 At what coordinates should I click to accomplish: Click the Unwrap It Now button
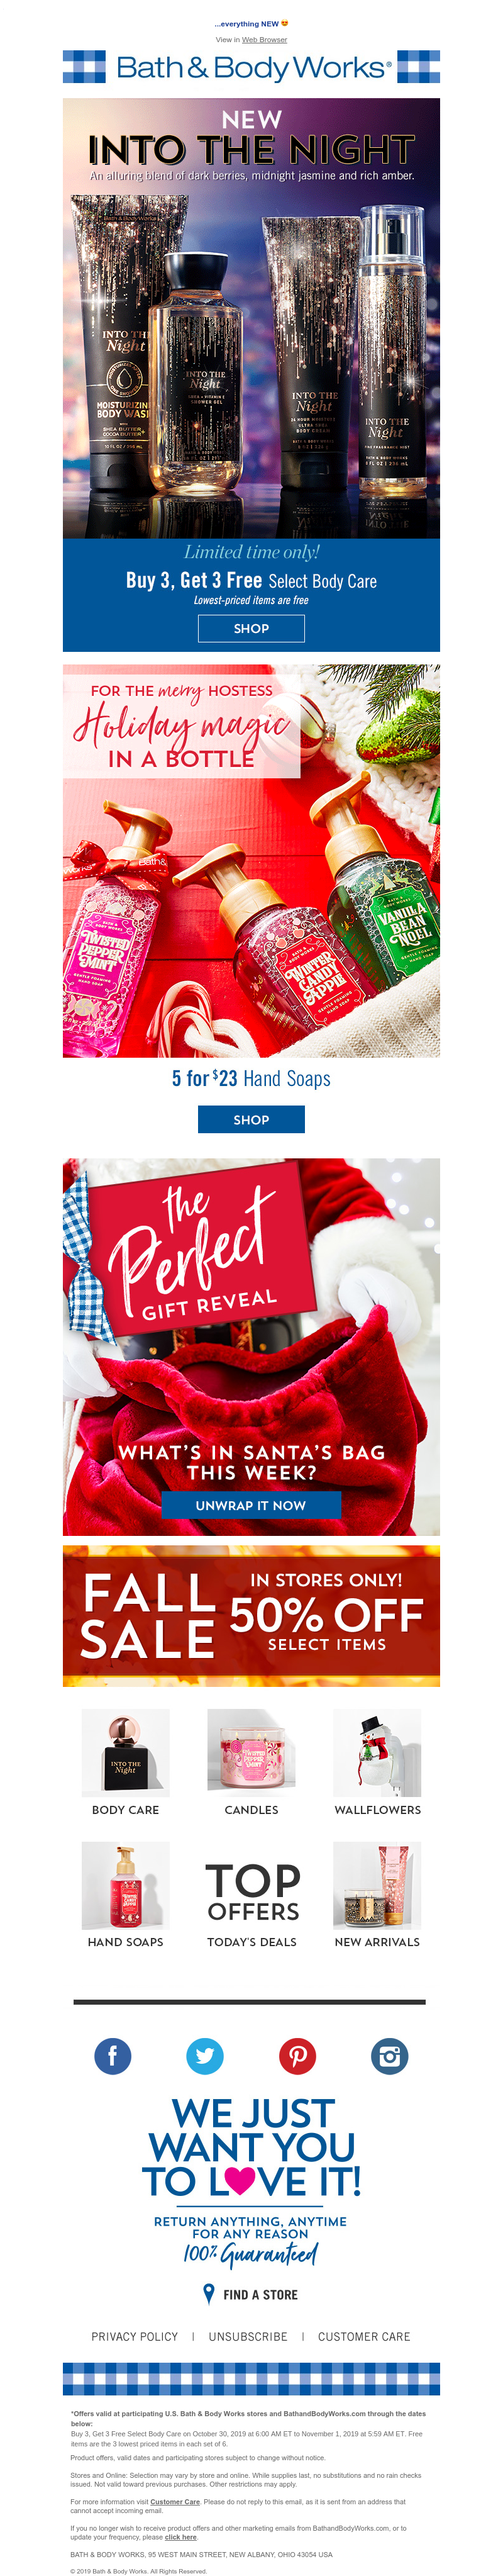pyautogui.click(x=251, y=1505)
